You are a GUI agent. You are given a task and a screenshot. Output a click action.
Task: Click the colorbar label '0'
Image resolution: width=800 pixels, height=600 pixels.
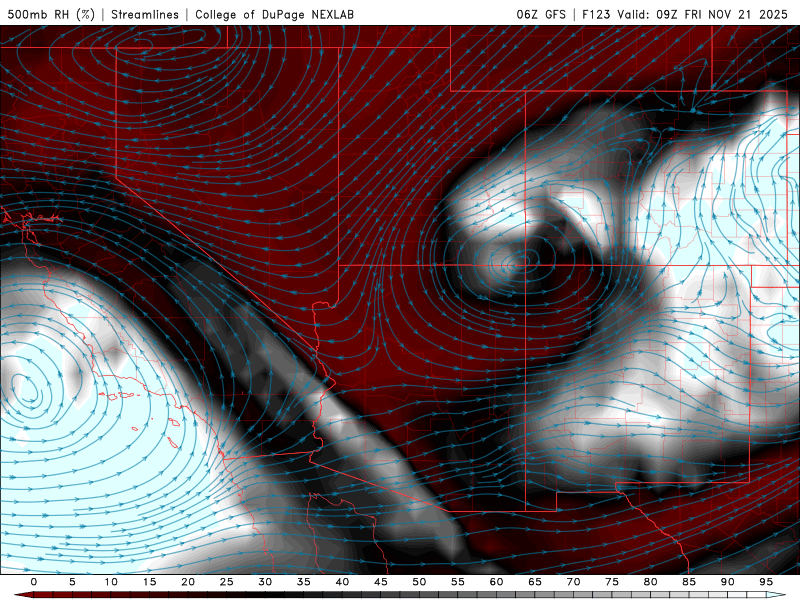click(34, 582)
